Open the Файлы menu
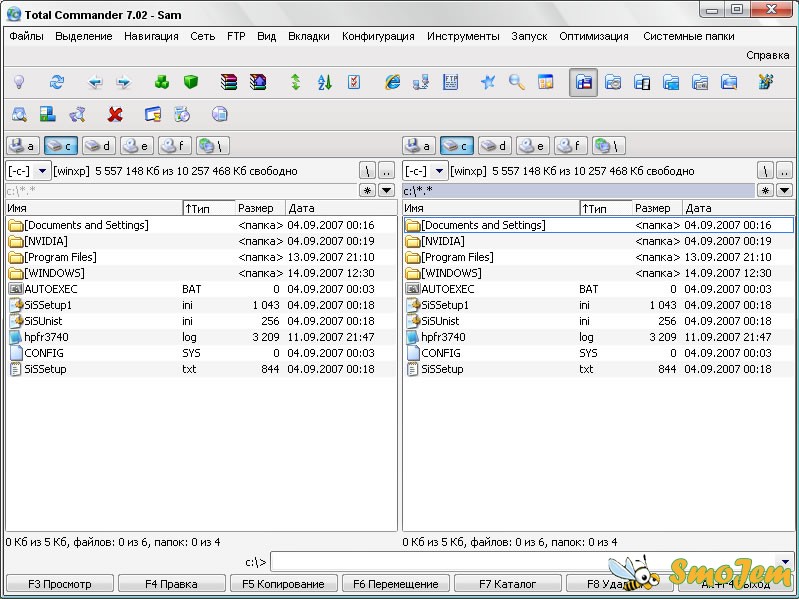Image resolution: width=799 pixels, height=599 pixels. point(26,36)
